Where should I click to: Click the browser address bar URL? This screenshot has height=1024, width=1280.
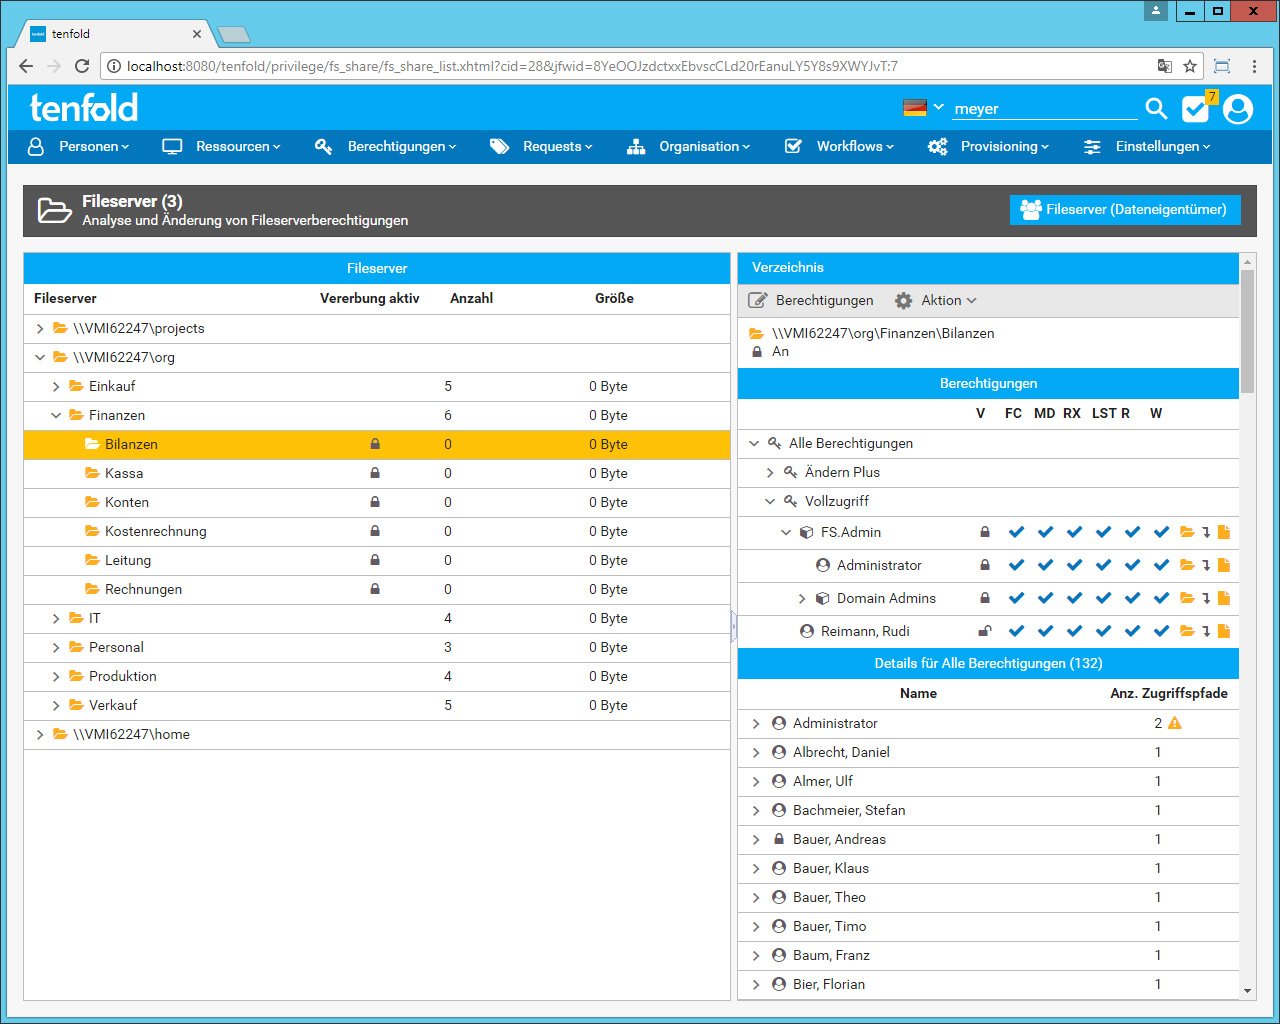click(x=512, y=66)
